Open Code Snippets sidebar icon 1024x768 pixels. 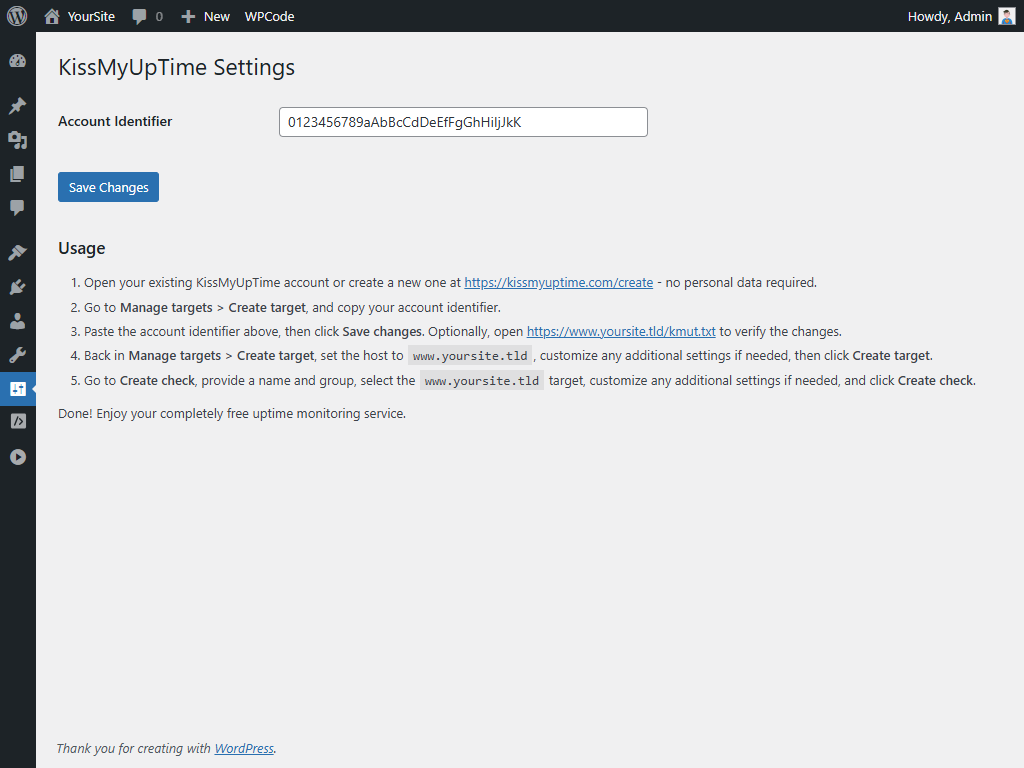(x=18, y=422)
